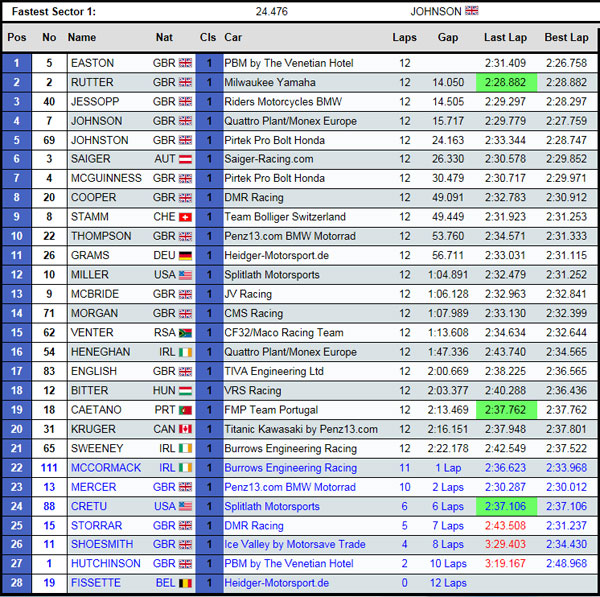Click the Irish flag beside SWEENEY
Viewport: 600px width, 597px height.
click(185, 449)
